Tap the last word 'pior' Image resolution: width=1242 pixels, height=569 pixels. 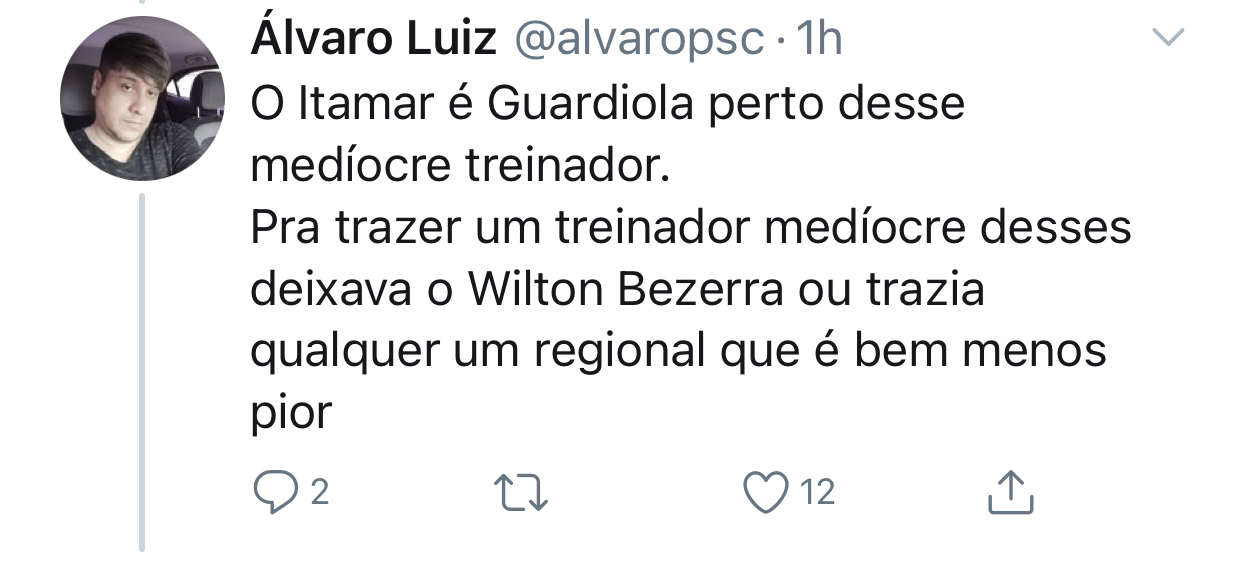coord(290,414)
